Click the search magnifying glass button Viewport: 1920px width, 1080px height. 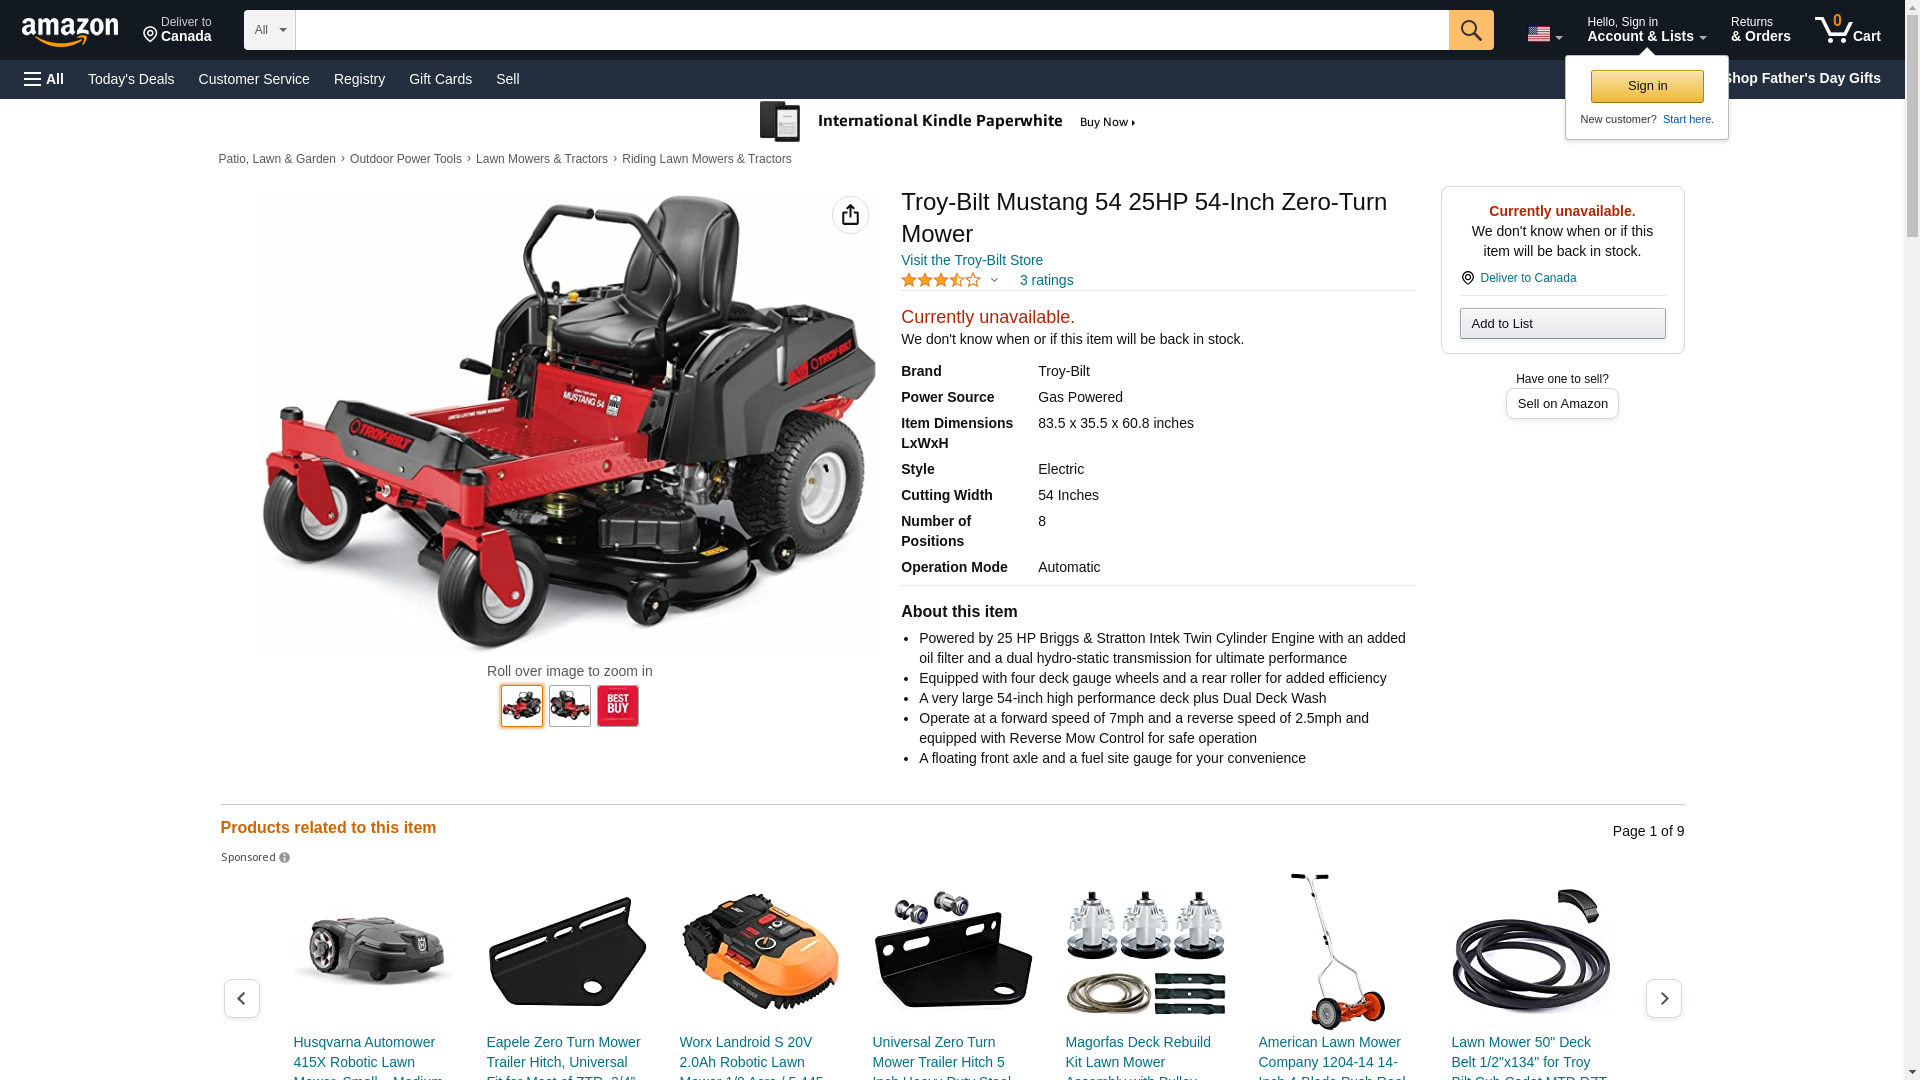point(1471,30)
